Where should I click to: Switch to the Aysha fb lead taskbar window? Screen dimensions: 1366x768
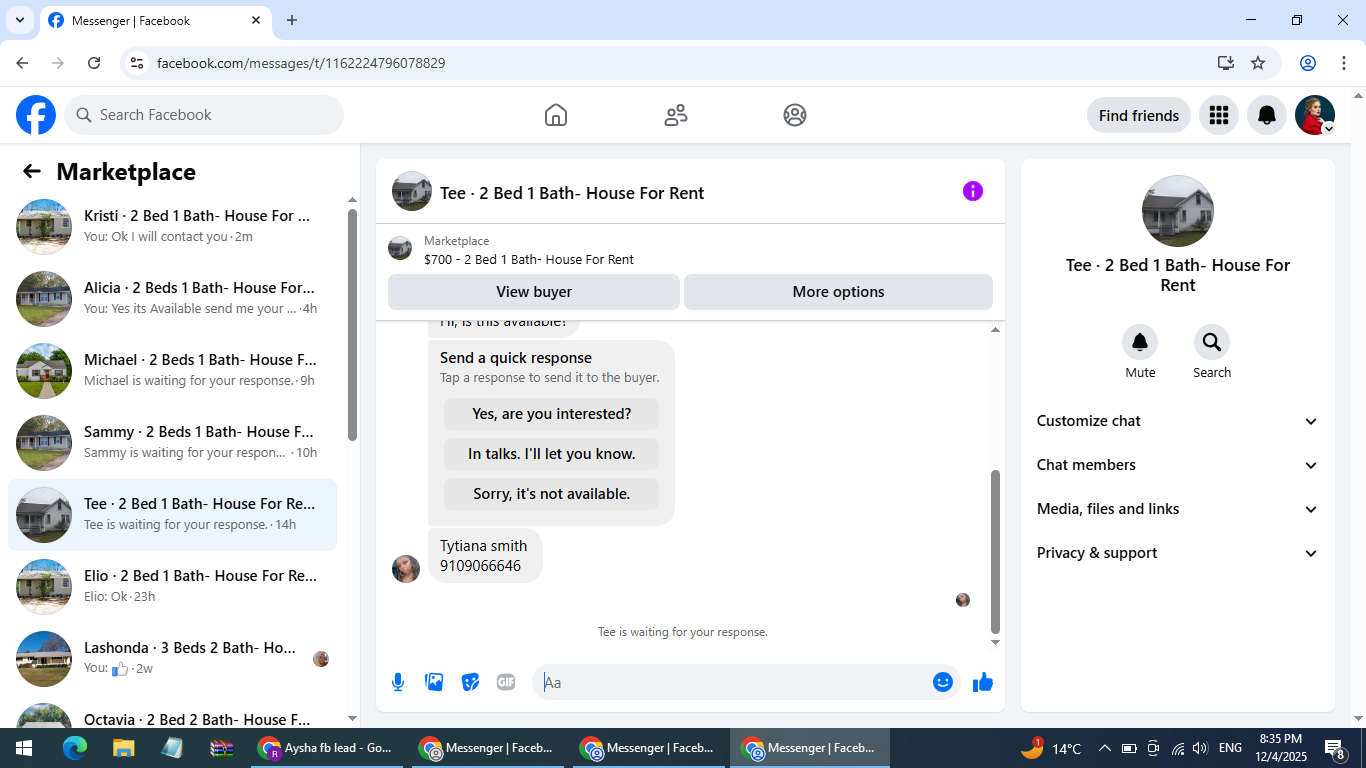point(326,748)
